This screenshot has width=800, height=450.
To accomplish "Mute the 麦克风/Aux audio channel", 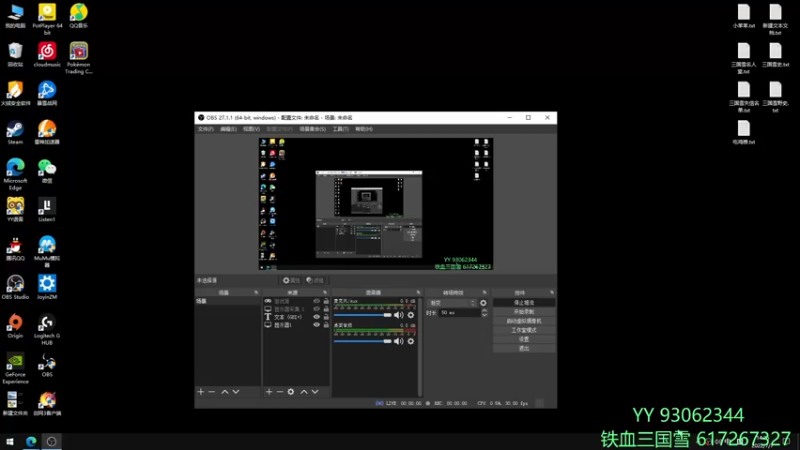I will click(x=398, y=315).
